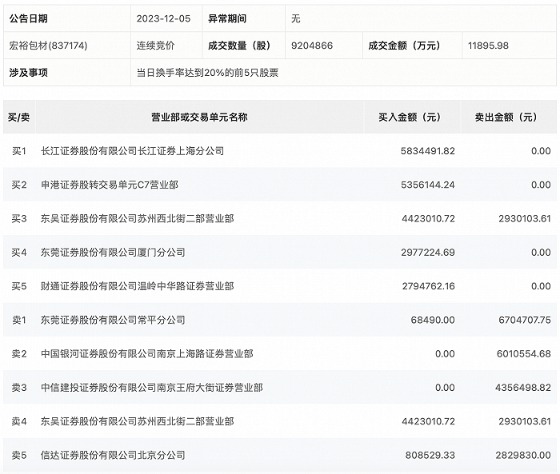This screenshot has width=560, height=474.
Task: Click 中国银河证券南京上海路证券营业部
Action: (147, 354)
